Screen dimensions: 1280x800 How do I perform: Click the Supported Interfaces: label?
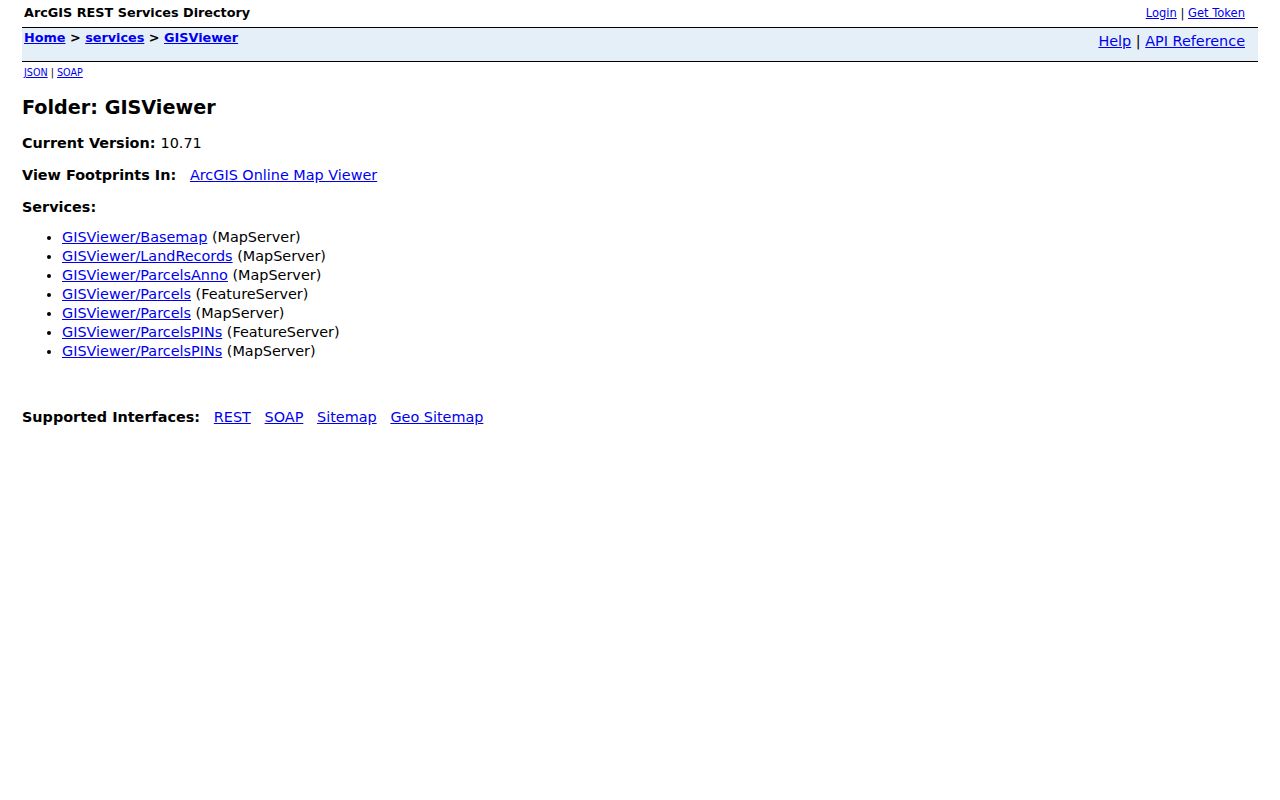pyautogui.click(x=111, y=417)
